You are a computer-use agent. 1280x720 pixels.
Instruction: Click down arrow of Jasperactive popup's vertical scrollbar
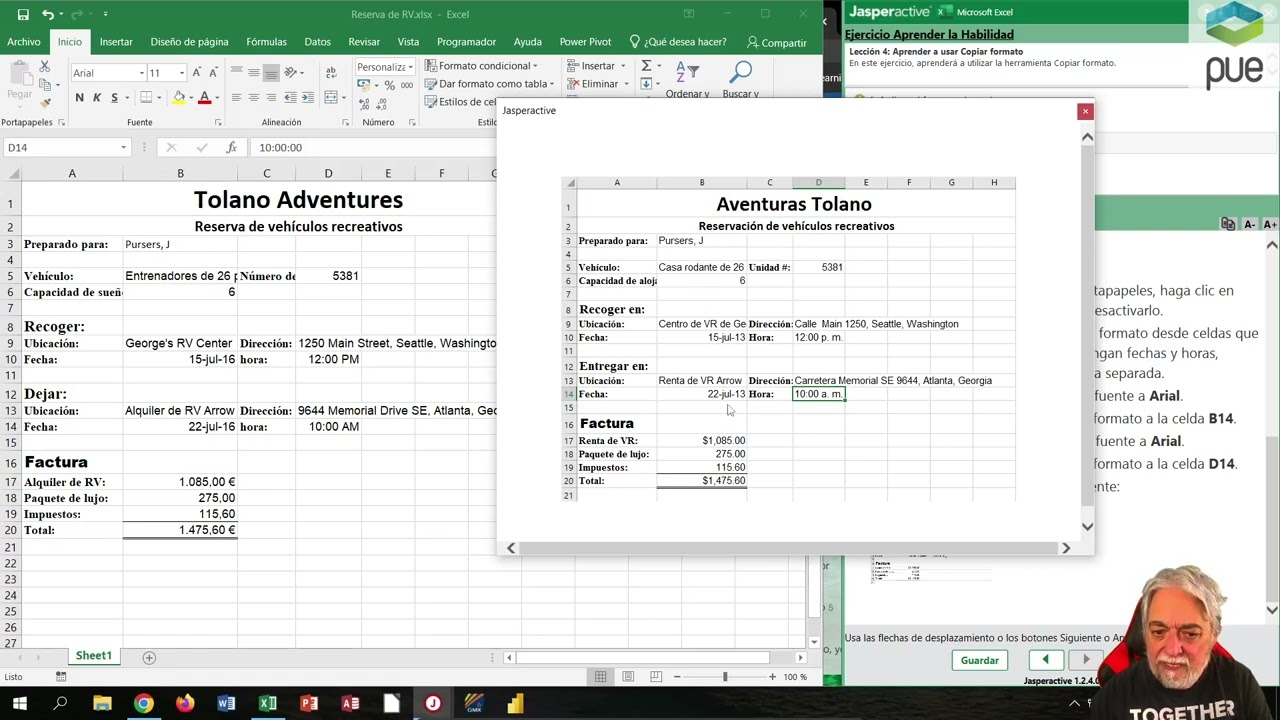pos(1087,526)
